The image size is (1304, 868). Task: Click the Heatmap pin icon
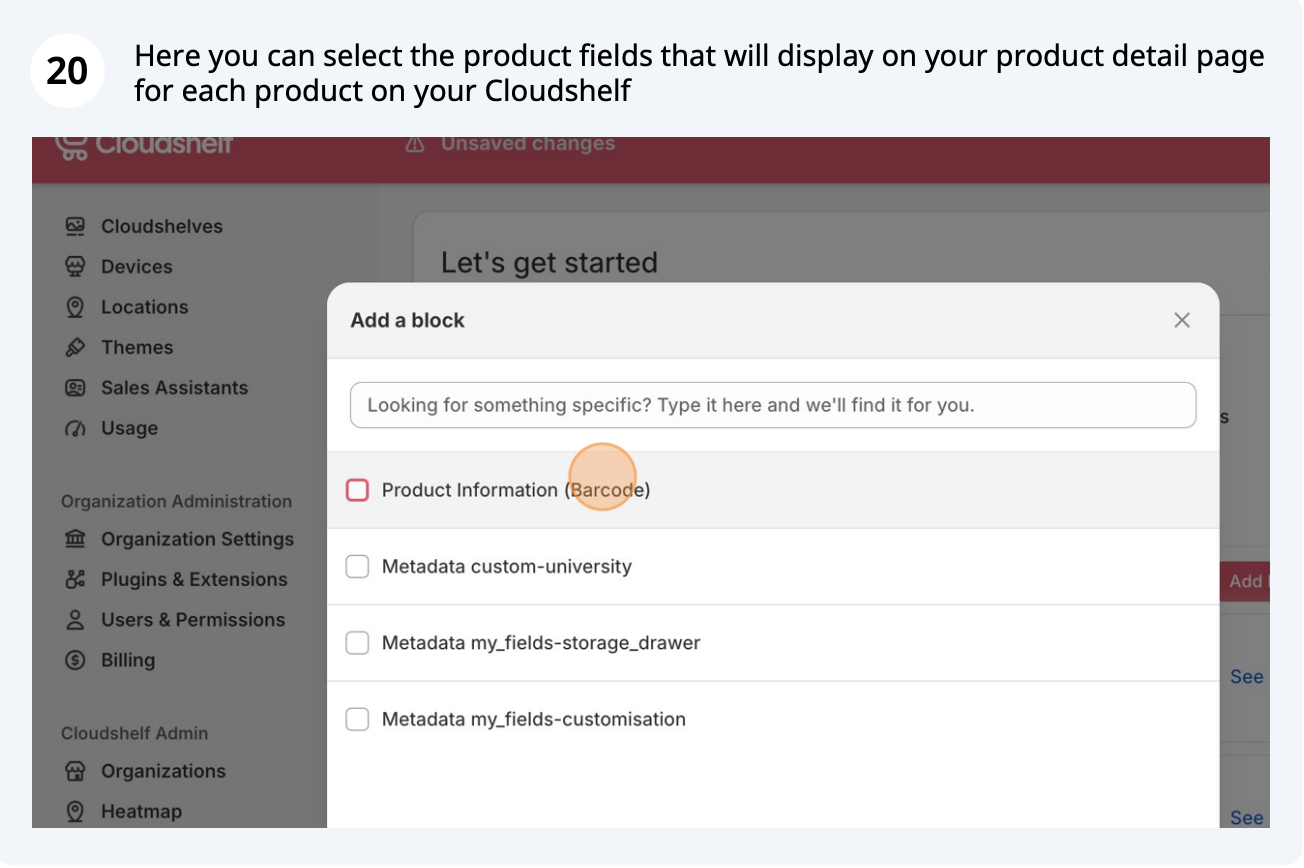(x=75, y=811)
